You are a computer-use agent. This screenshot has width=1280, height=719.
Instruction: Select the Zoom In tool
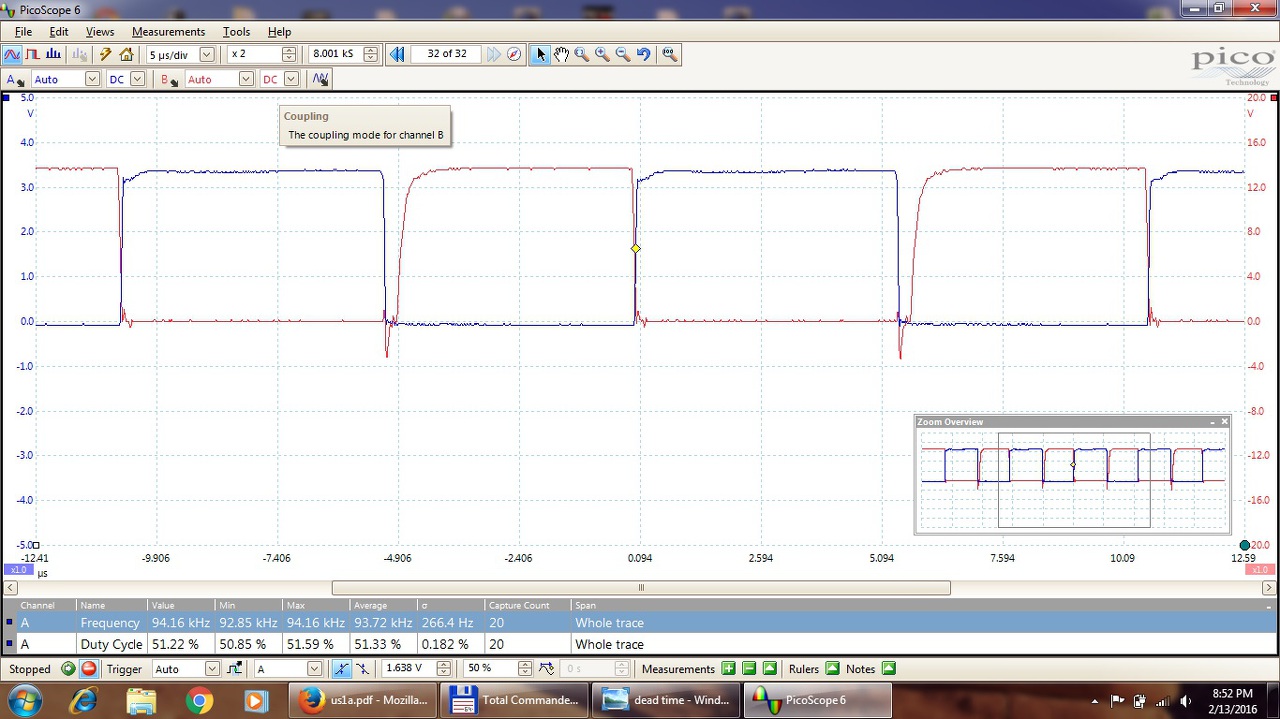602,54
